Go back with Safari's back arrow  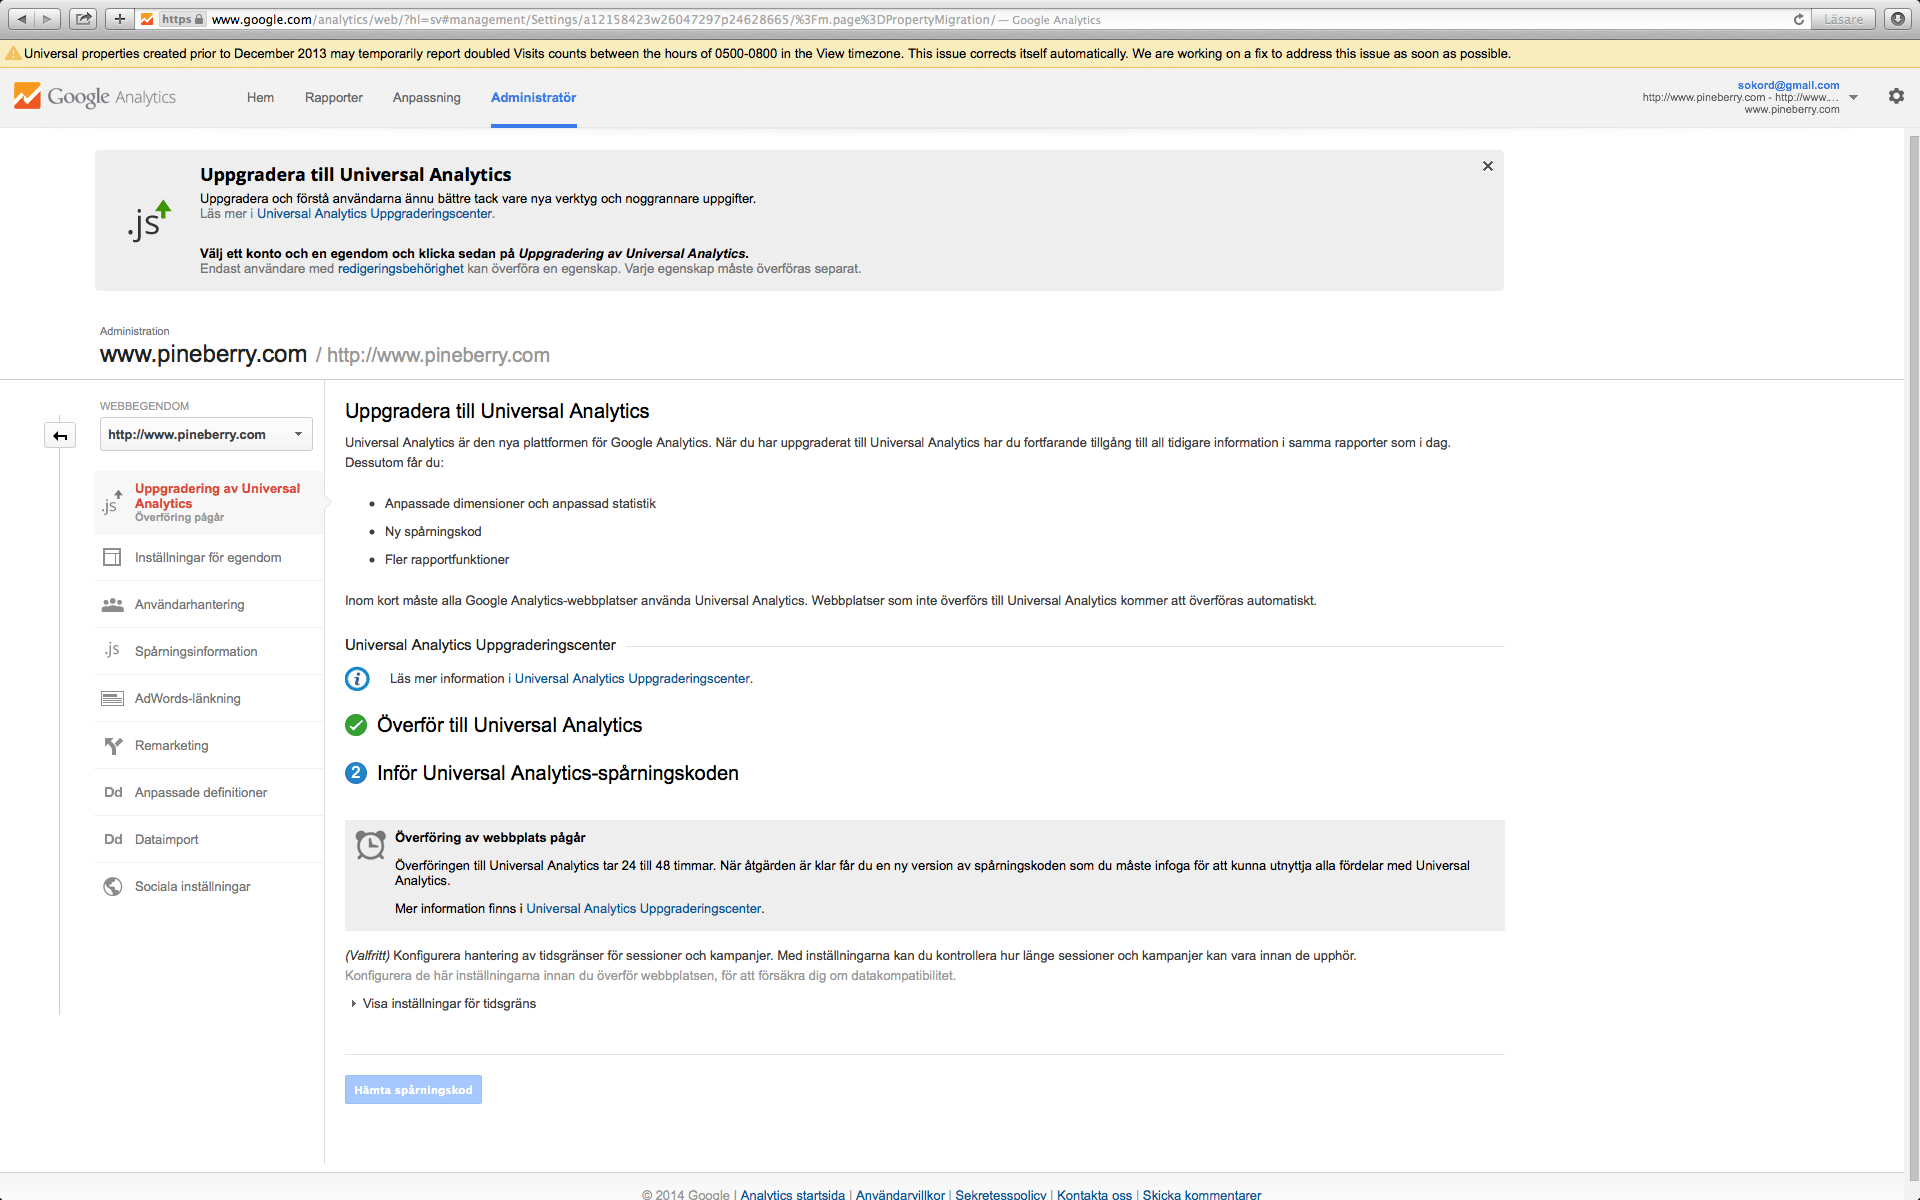pos(22,19)
